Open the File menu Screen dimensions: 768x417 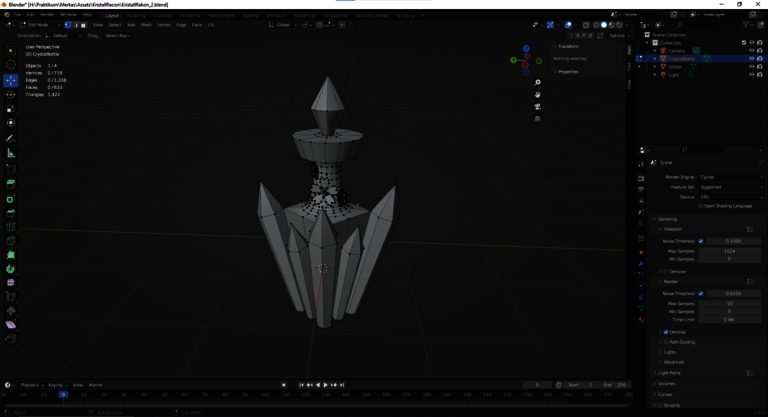[x=18, y=15]
